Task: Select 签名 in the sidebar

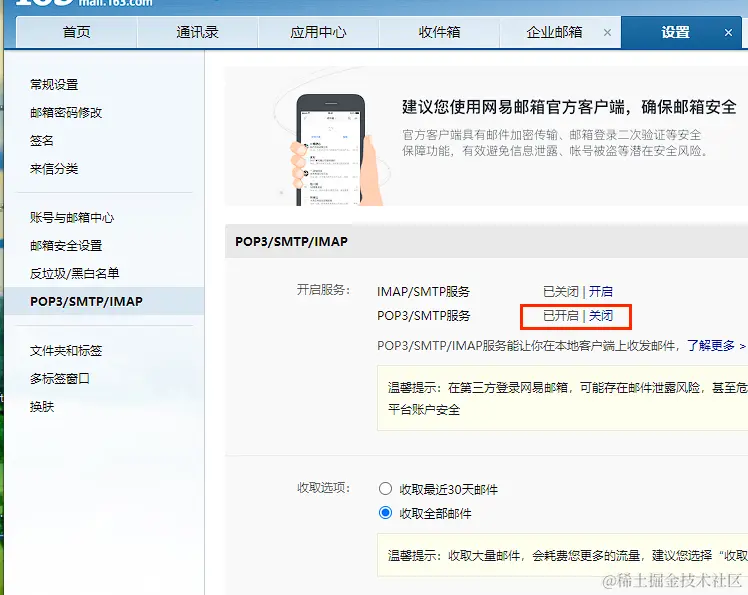Action: [x=42, y=140]
